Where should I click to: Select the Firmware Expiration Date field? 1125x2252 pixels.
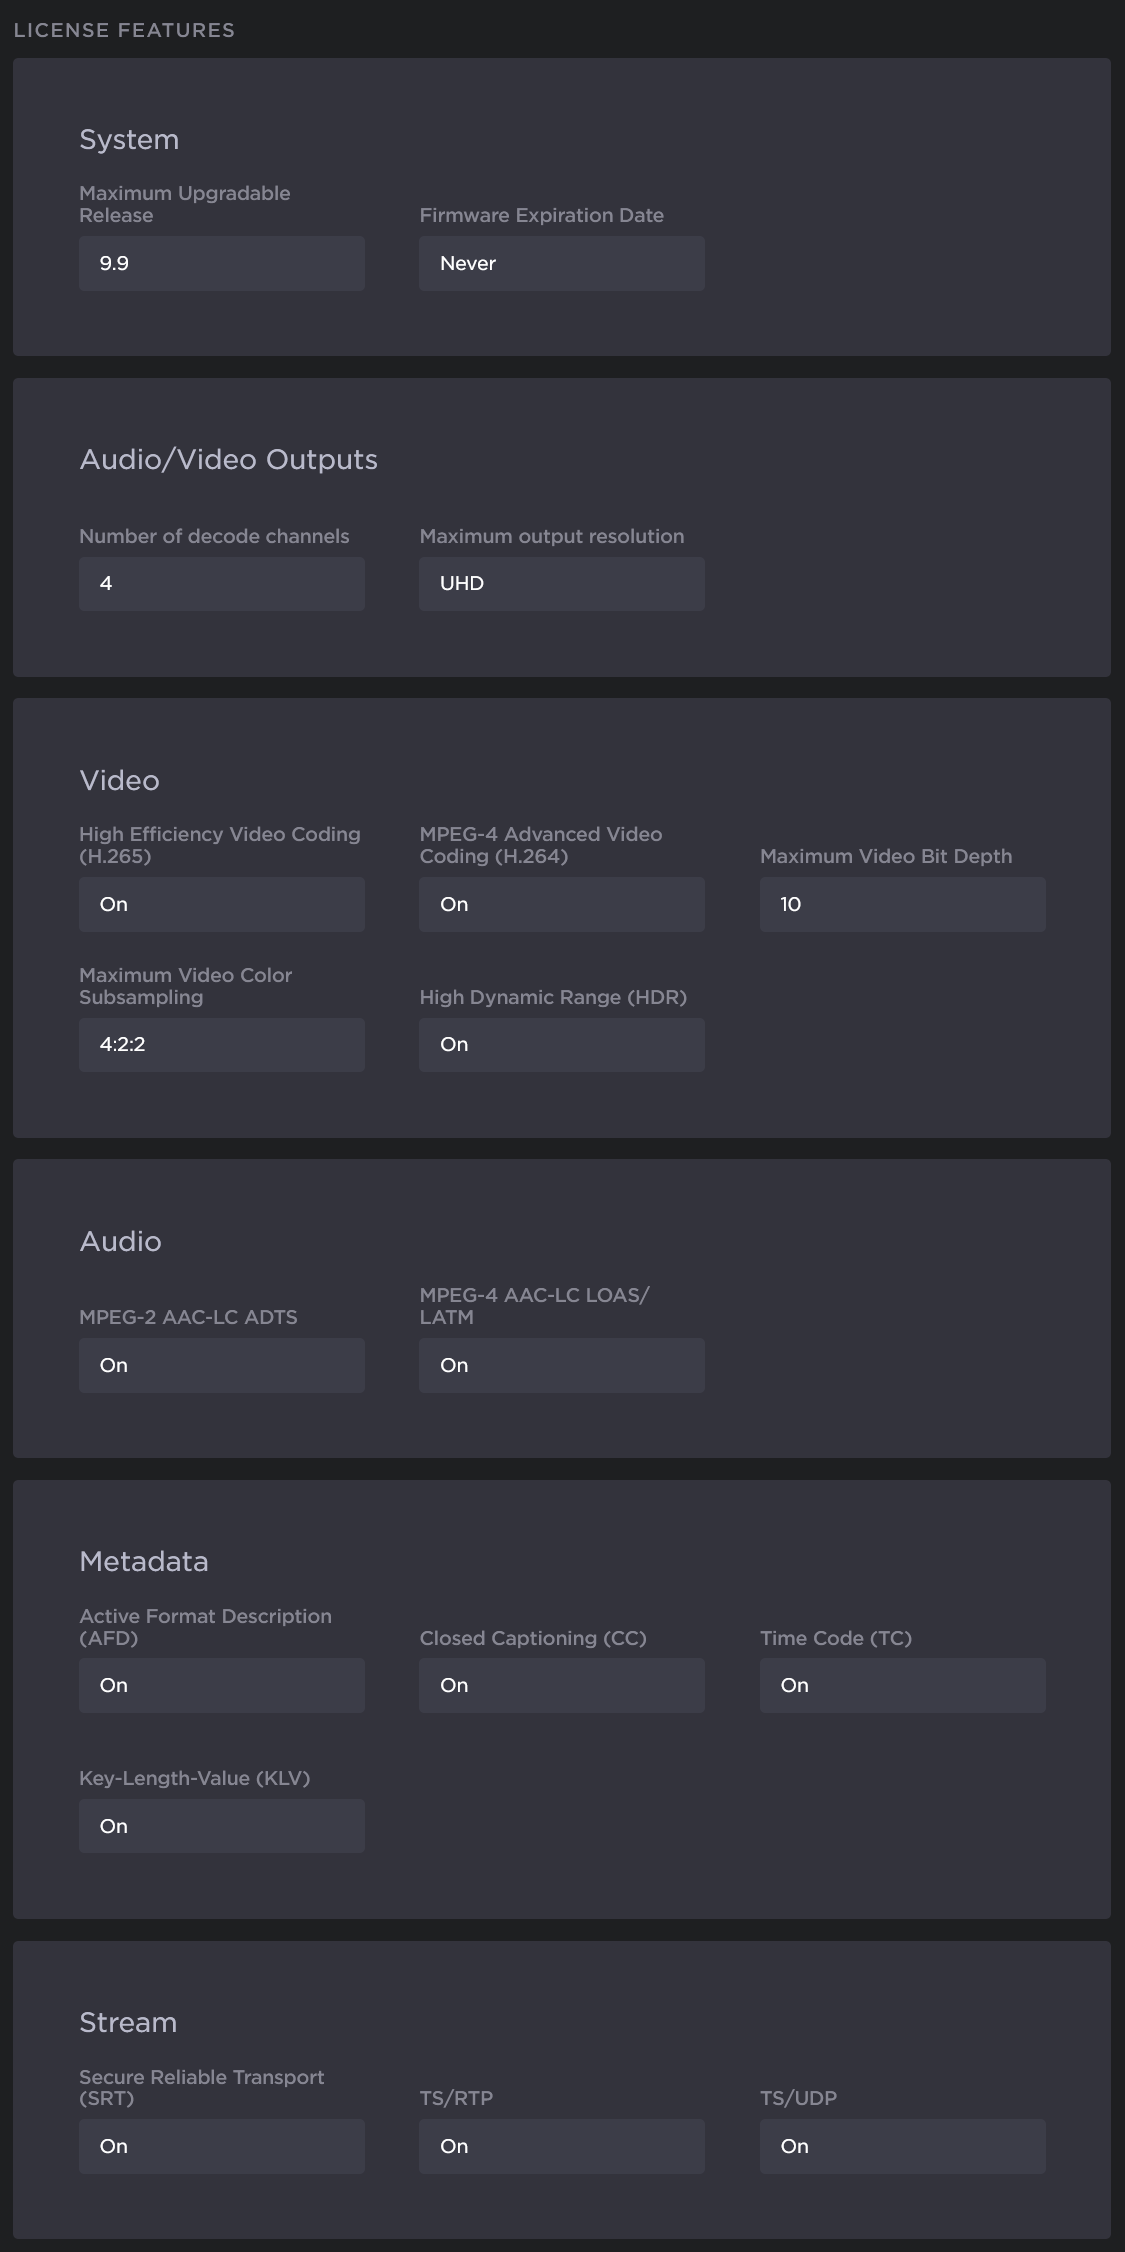561,263
